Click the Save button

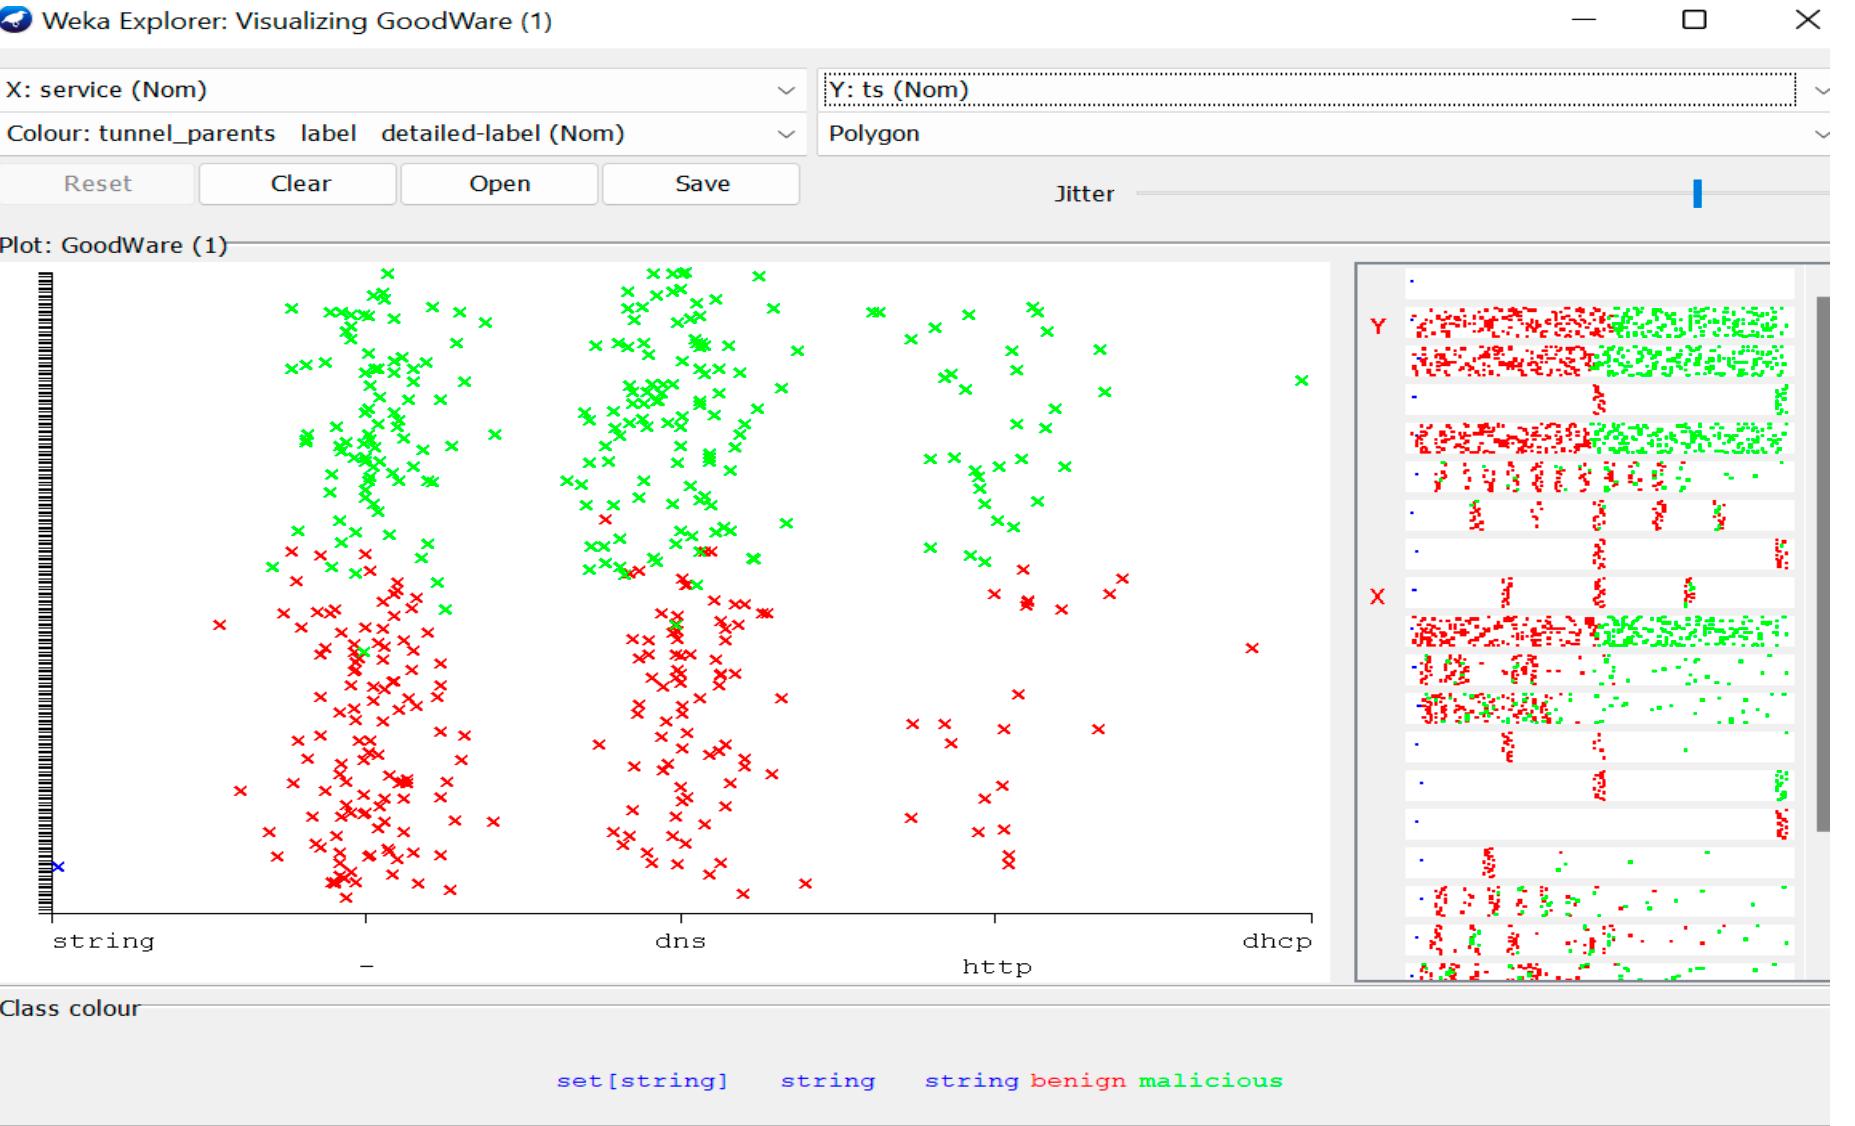[702, 184]
